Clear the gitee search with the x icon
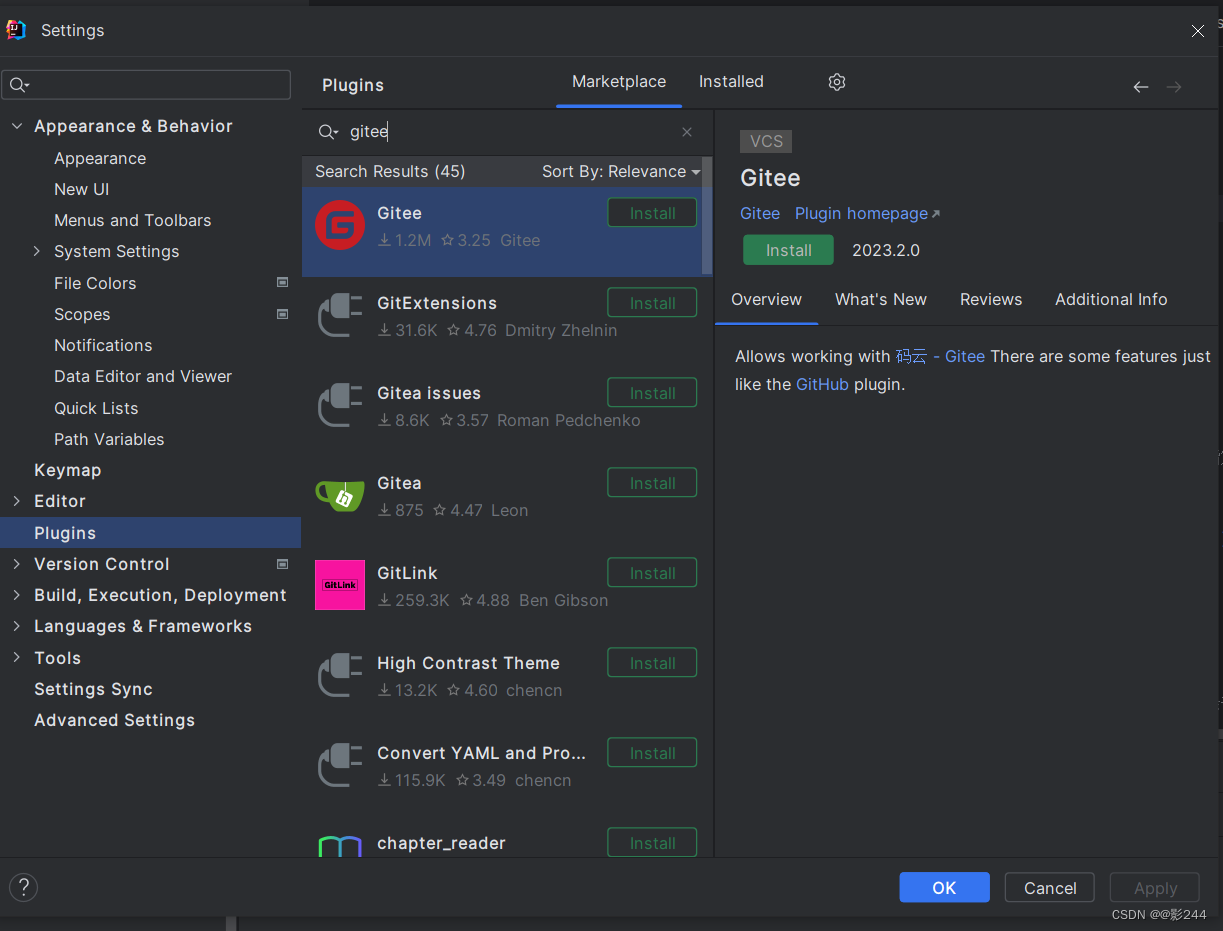The image size is (1223, 931). point(687,132)
